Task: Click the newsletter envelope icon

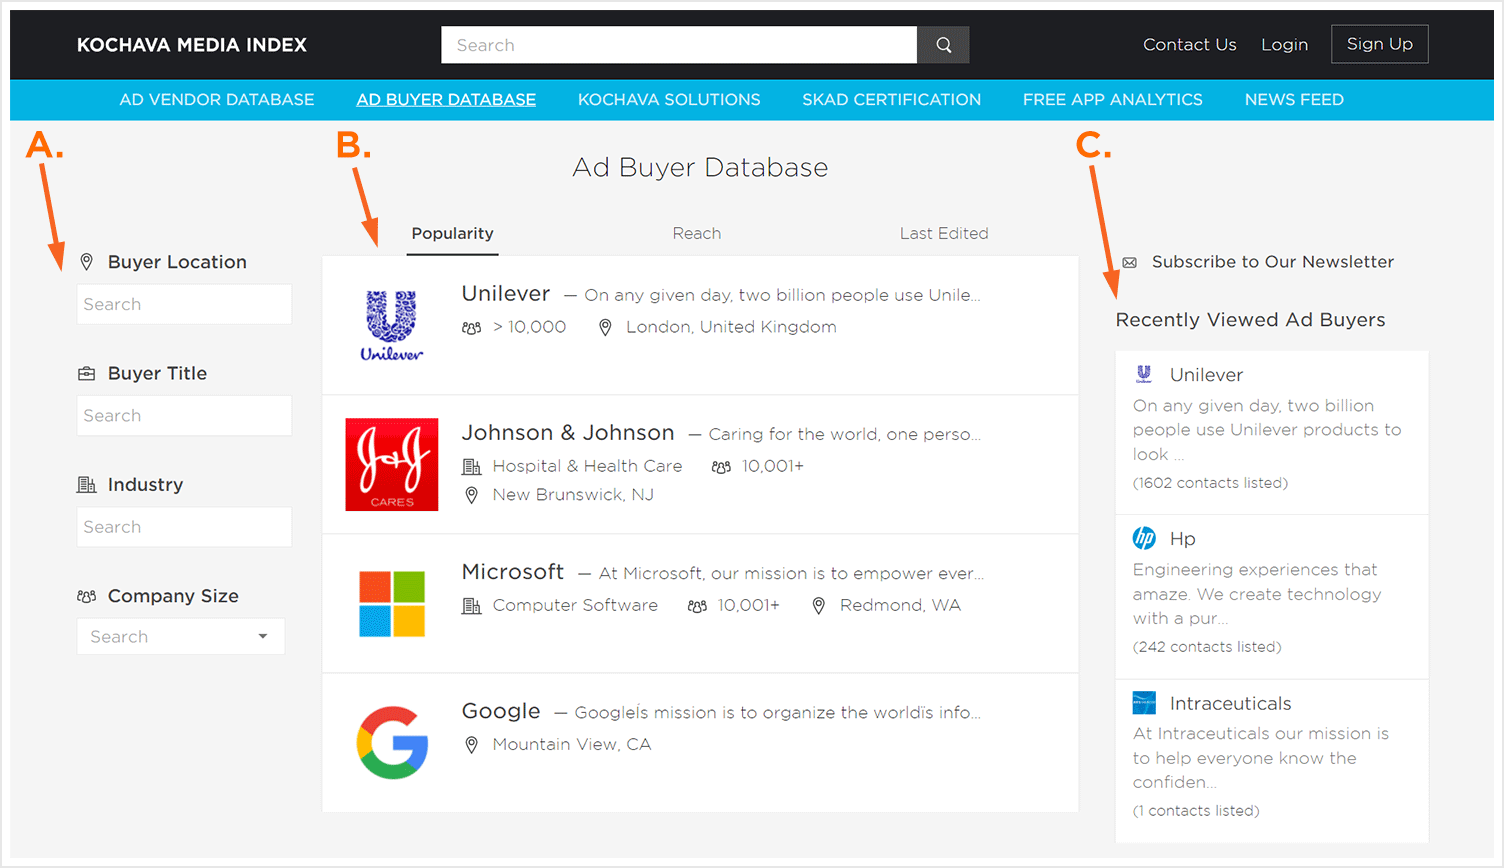Action: (x=1130, y=262)
